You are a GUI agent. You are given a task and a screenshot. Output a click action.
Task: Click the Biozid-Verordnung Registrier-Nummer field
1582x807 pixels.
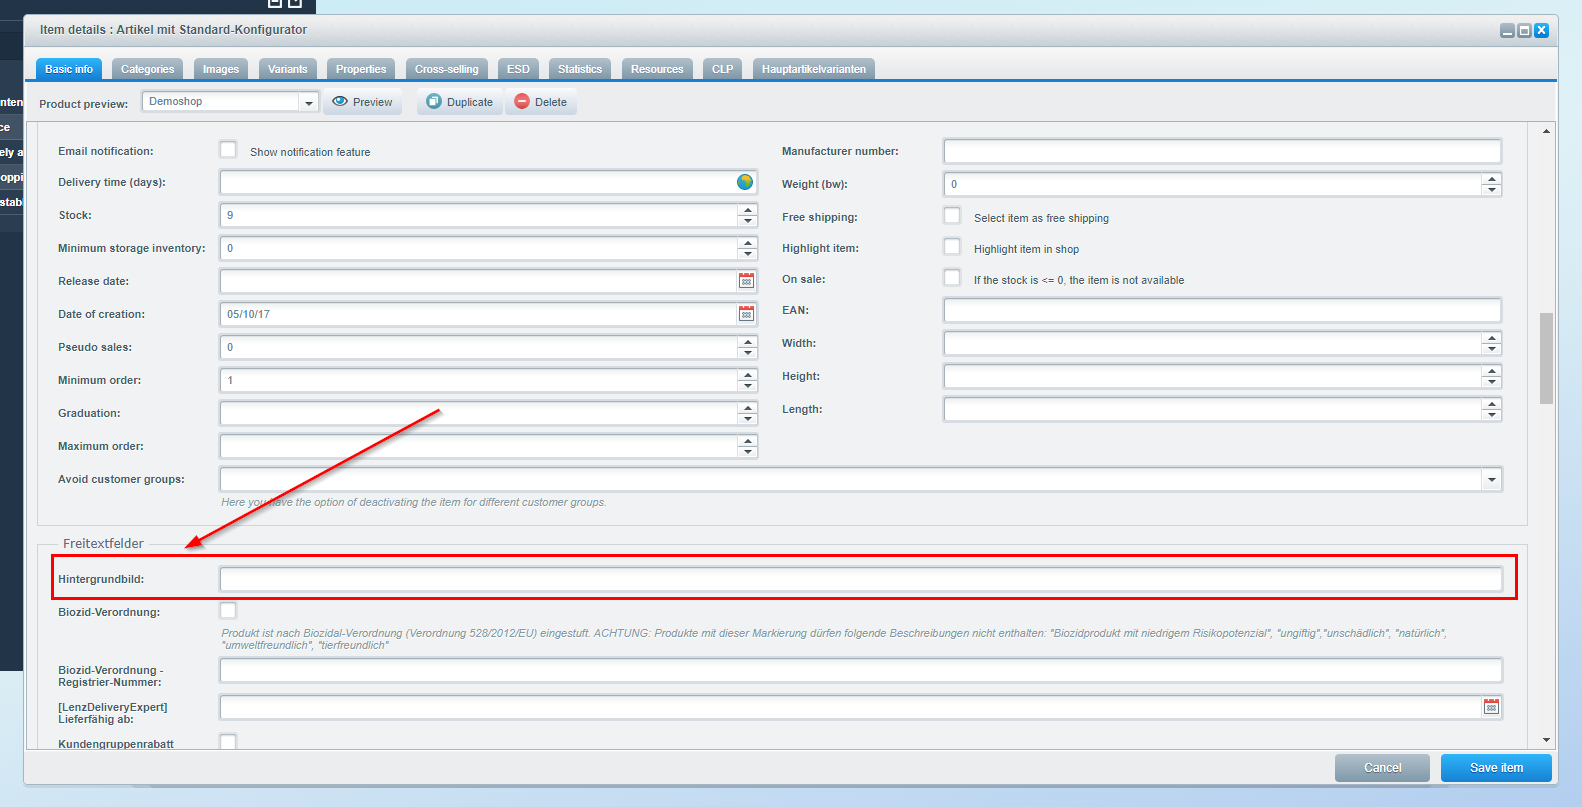pos(861,670)
